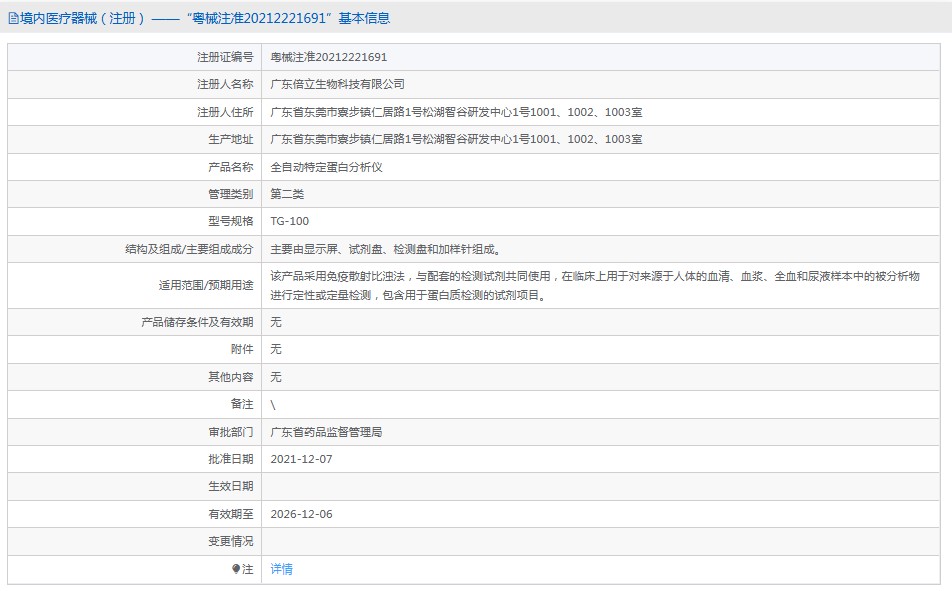This screenshot has height=591, width=952.
Task: Select model value TG-100
Action: (290, 221)
